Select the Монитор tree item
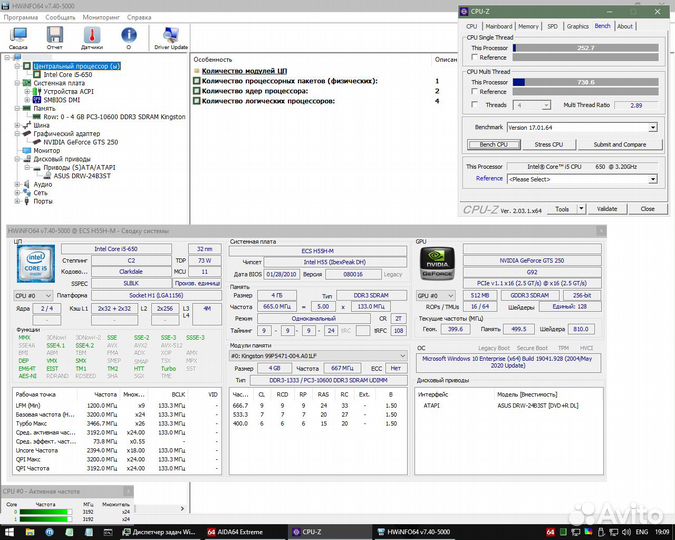Image resolution: width=675 pixels, height=540 pixels. point(46,151)
